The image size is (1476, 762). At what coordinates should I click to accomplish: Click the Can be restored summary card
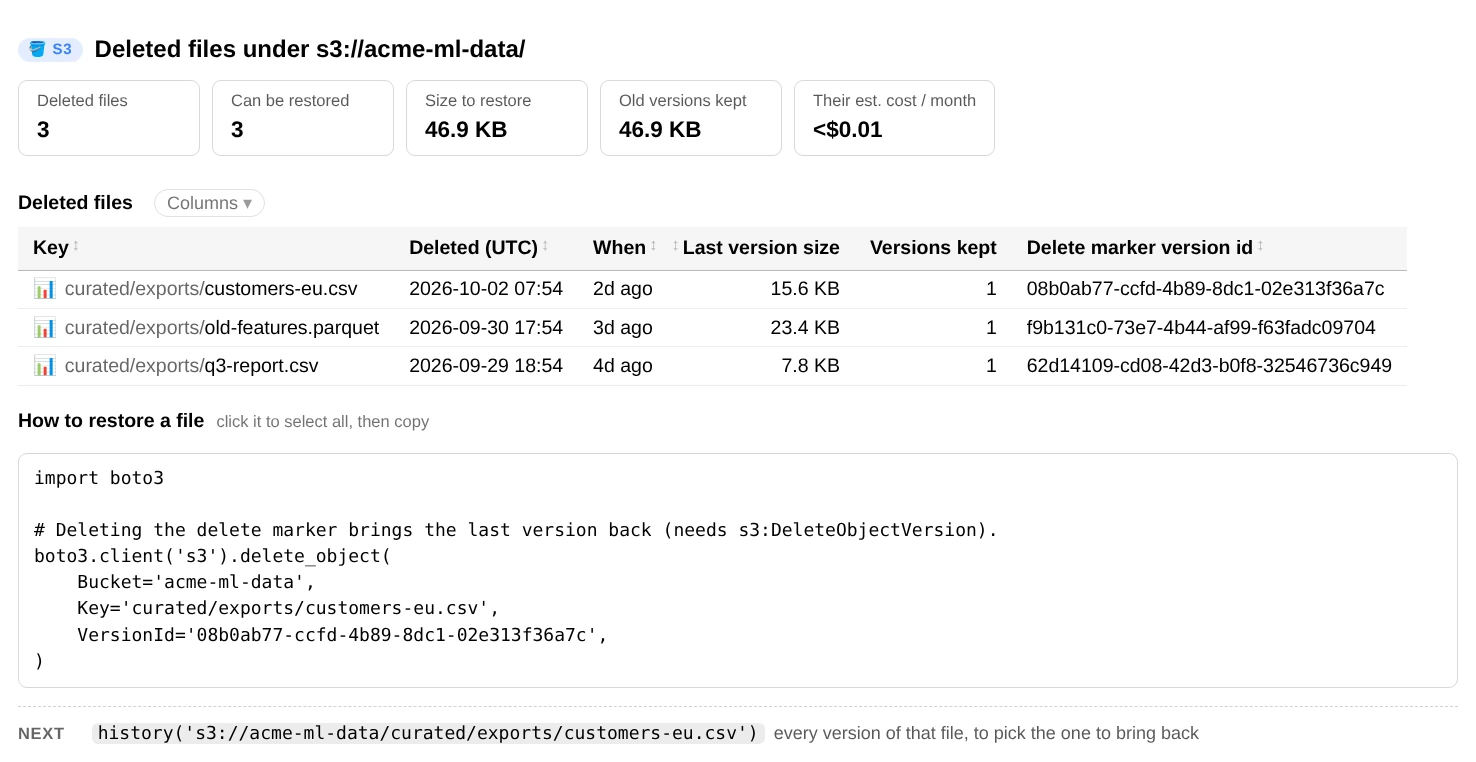tap(303, 118)
